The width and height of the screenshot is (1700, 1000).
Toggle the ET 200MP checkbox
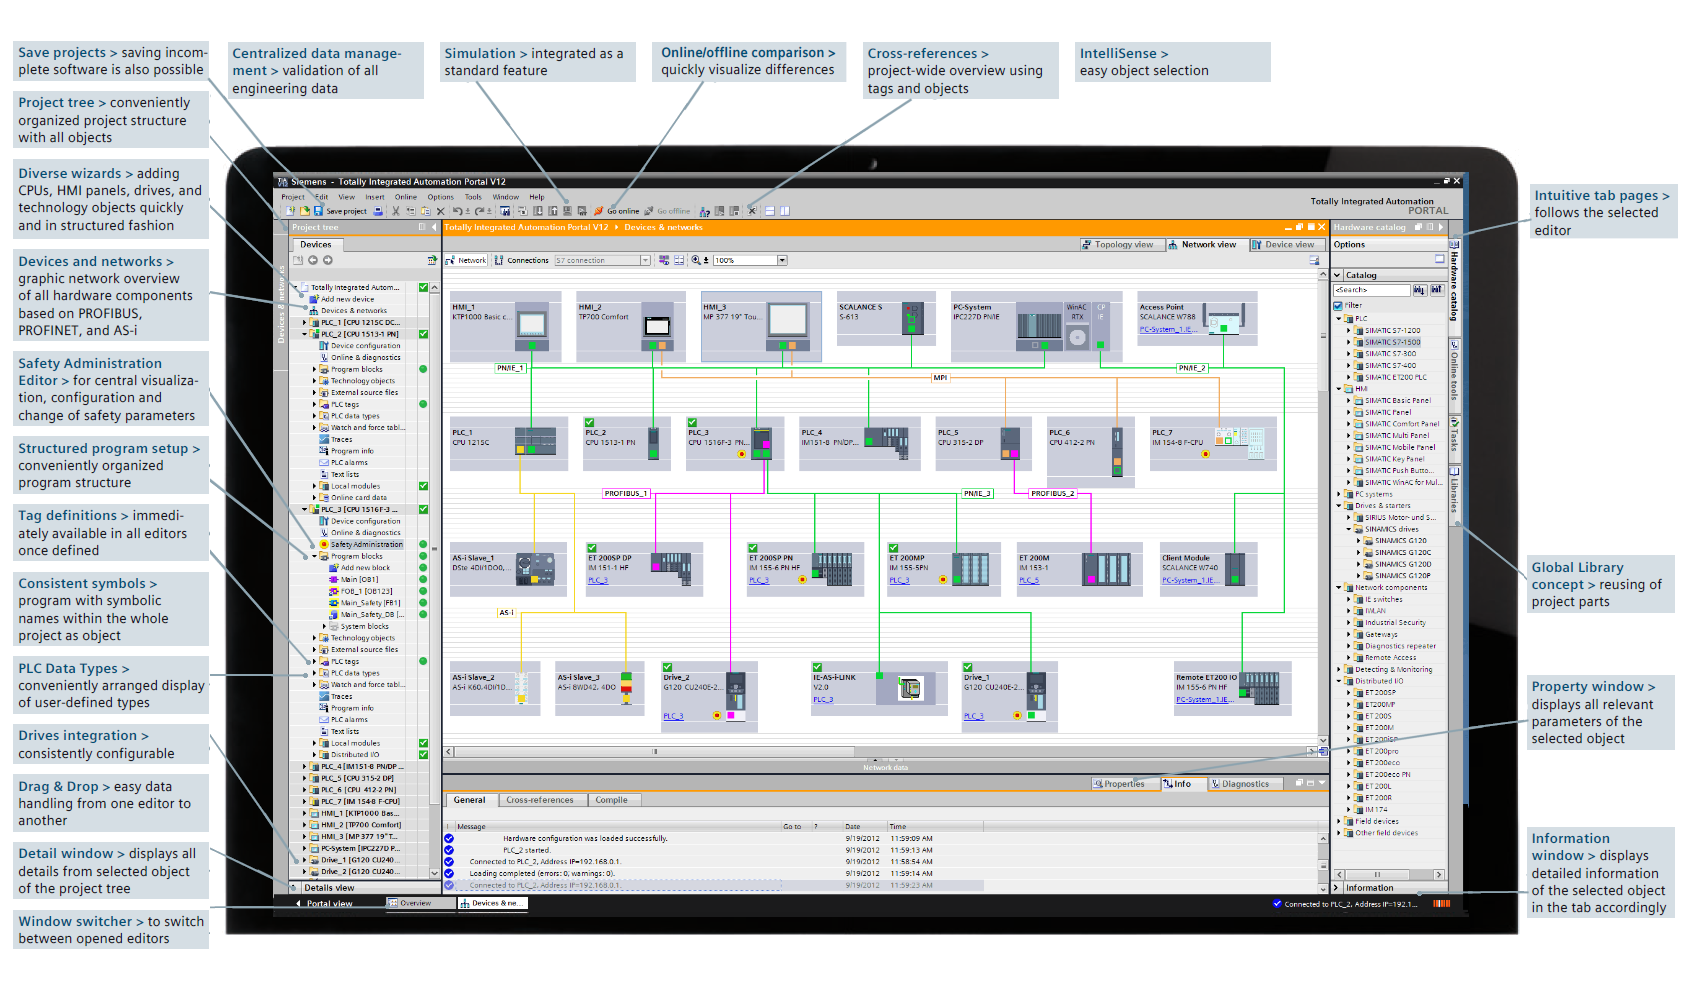tap(894, 548)
